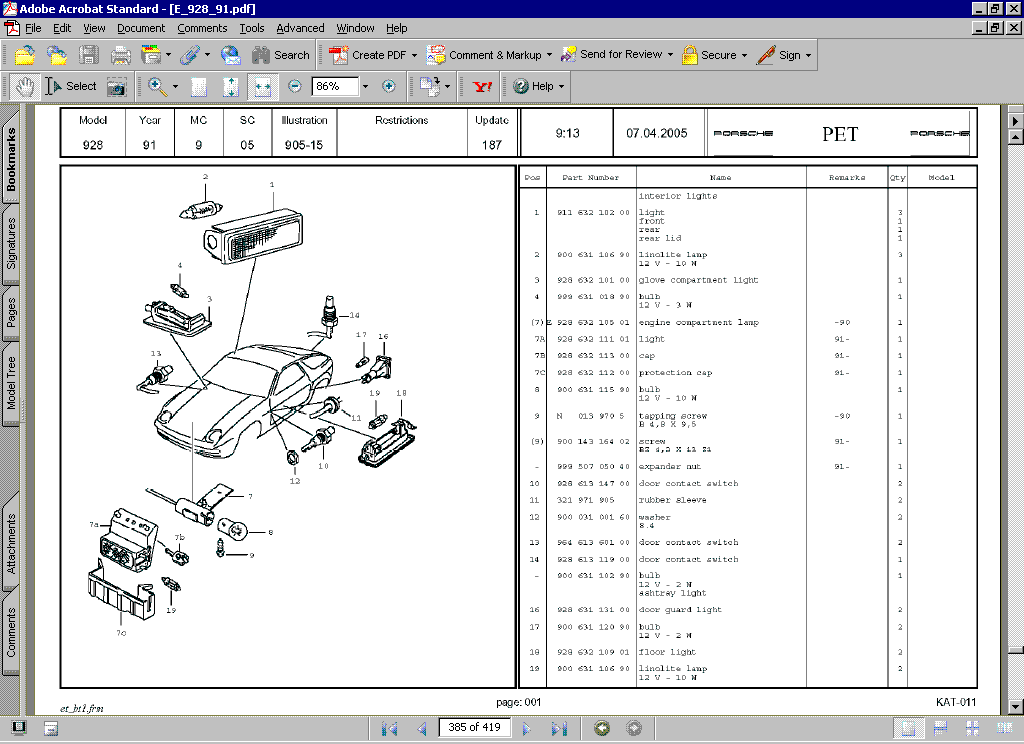The image size is (1024, 744).
Task: Expand the Create PDF dropdown
Action: click(x=414, y=56)
